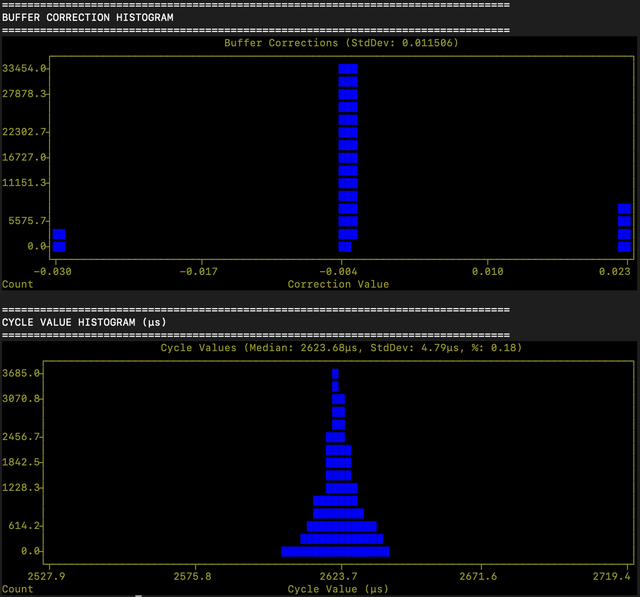Click the -0.004 correction axis label

[x=338, y=271]
